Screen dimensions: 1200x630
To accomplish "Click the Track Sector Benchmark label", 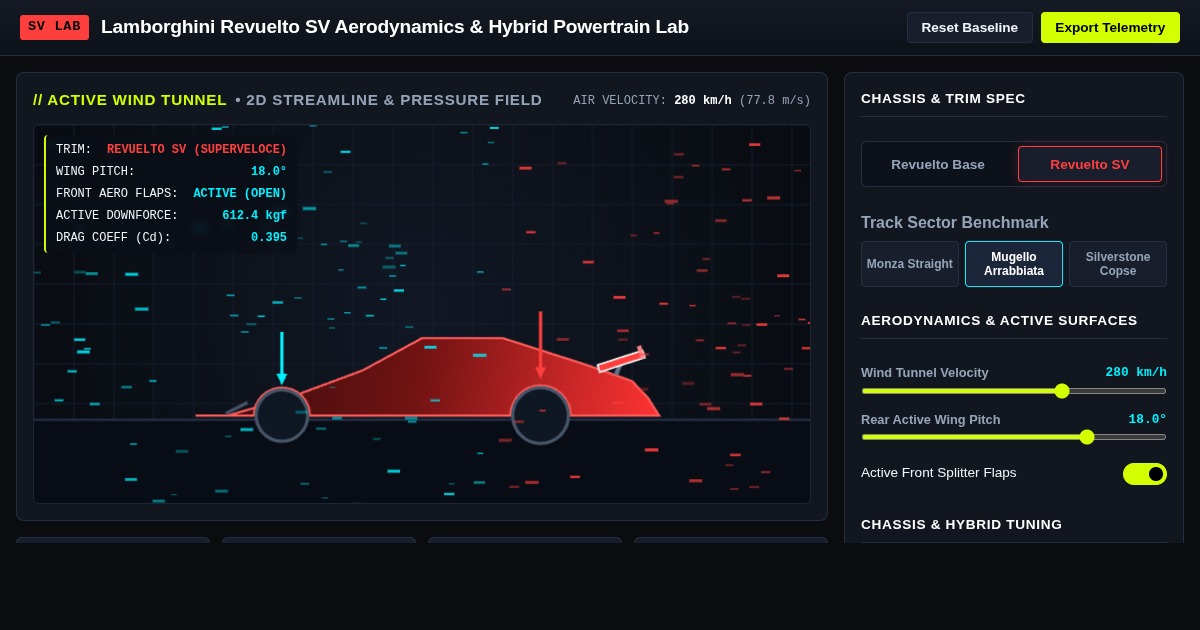I will click(955, 223).
